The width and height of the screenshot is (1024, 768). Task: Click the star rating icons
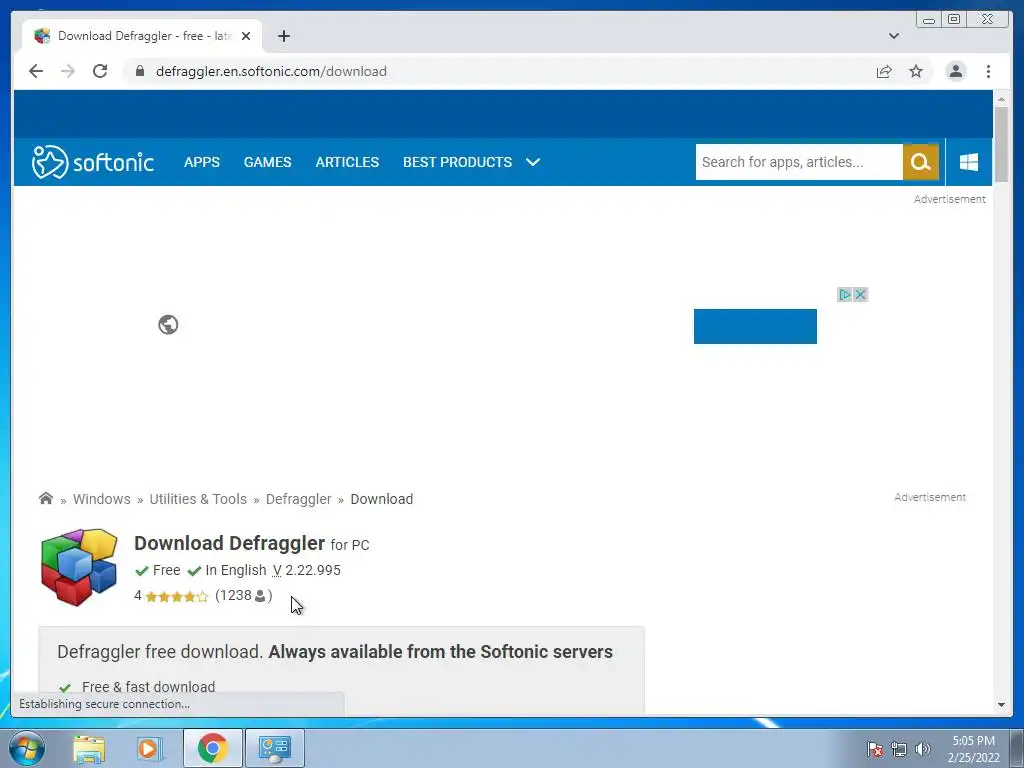click(176, 596)
